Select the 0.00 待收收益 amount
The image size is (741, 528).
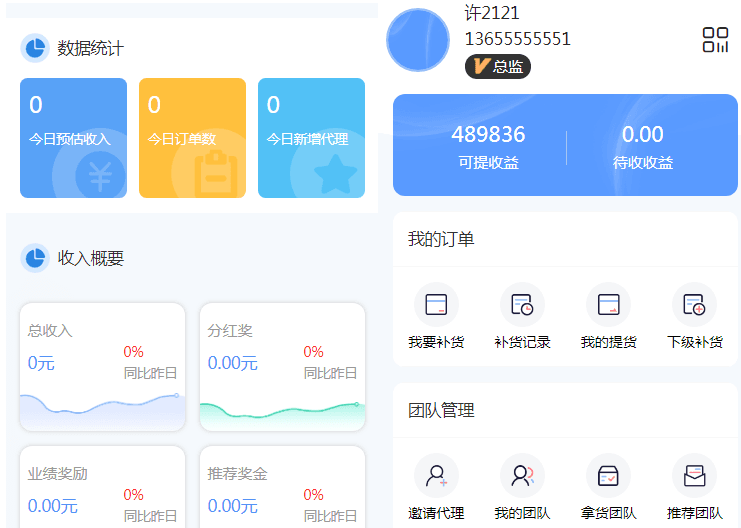(x=643, y=134)
